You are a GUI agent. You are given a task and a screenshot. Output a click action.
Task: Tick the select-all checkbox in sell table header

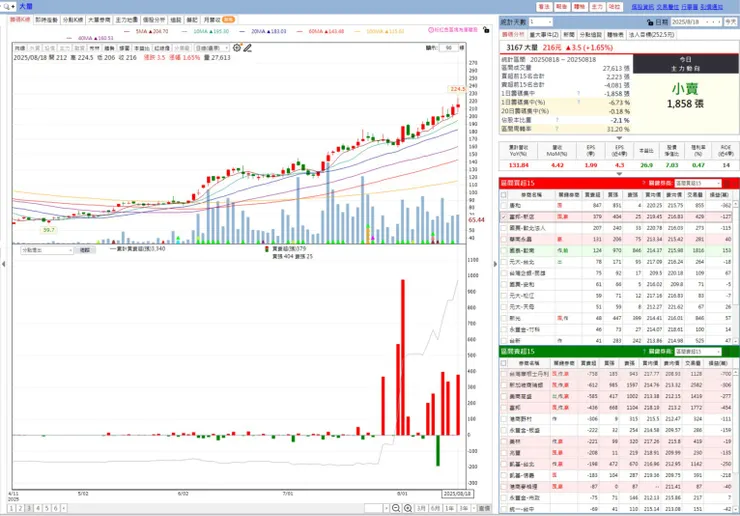click(504, 363)
